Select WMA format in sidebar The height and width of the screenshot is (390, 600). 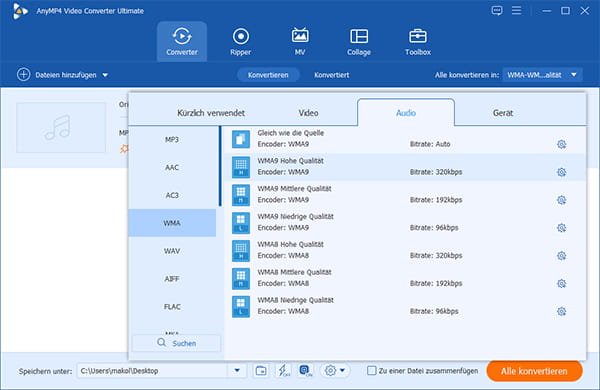point(172,223)
